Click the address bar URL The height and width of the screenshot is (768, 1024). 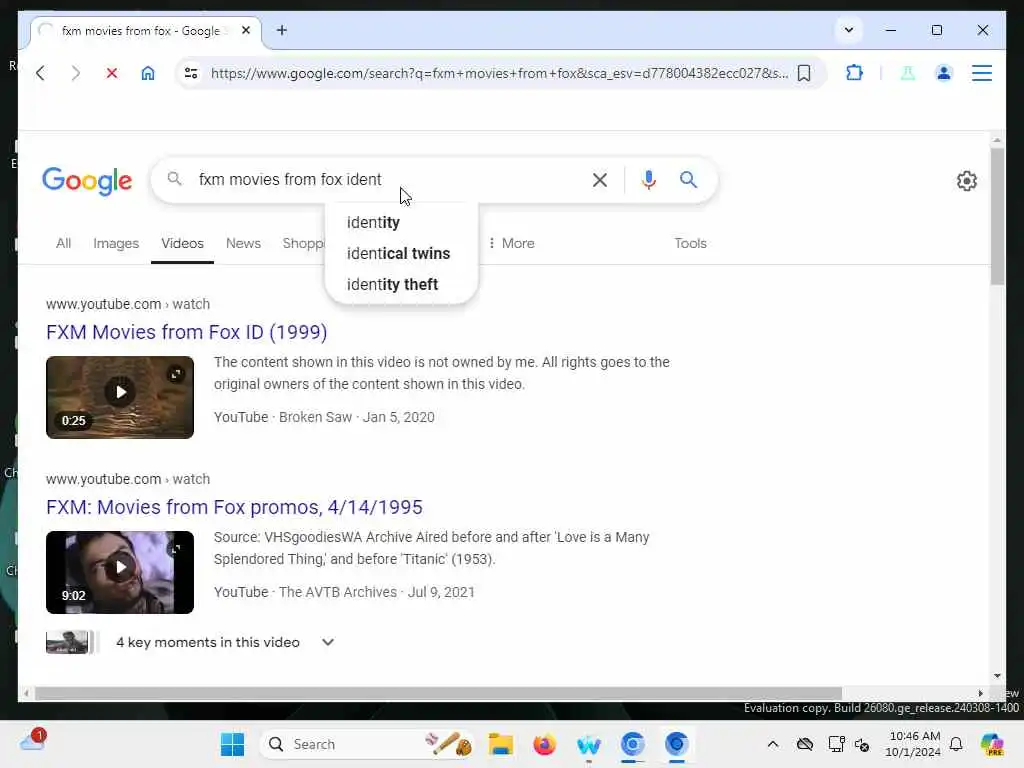[x=500, y=73]
